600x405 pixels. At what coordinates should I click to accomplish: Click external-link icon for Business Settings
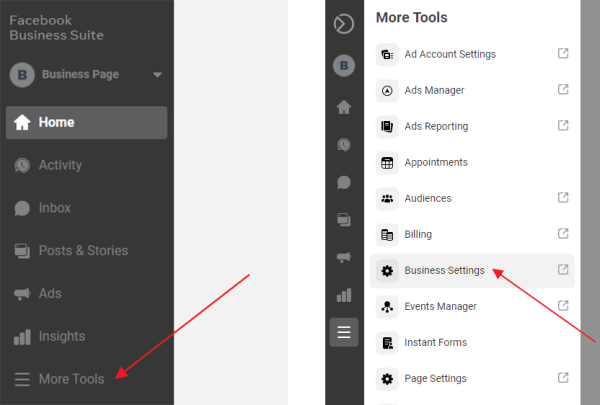[x=563, y=269]
